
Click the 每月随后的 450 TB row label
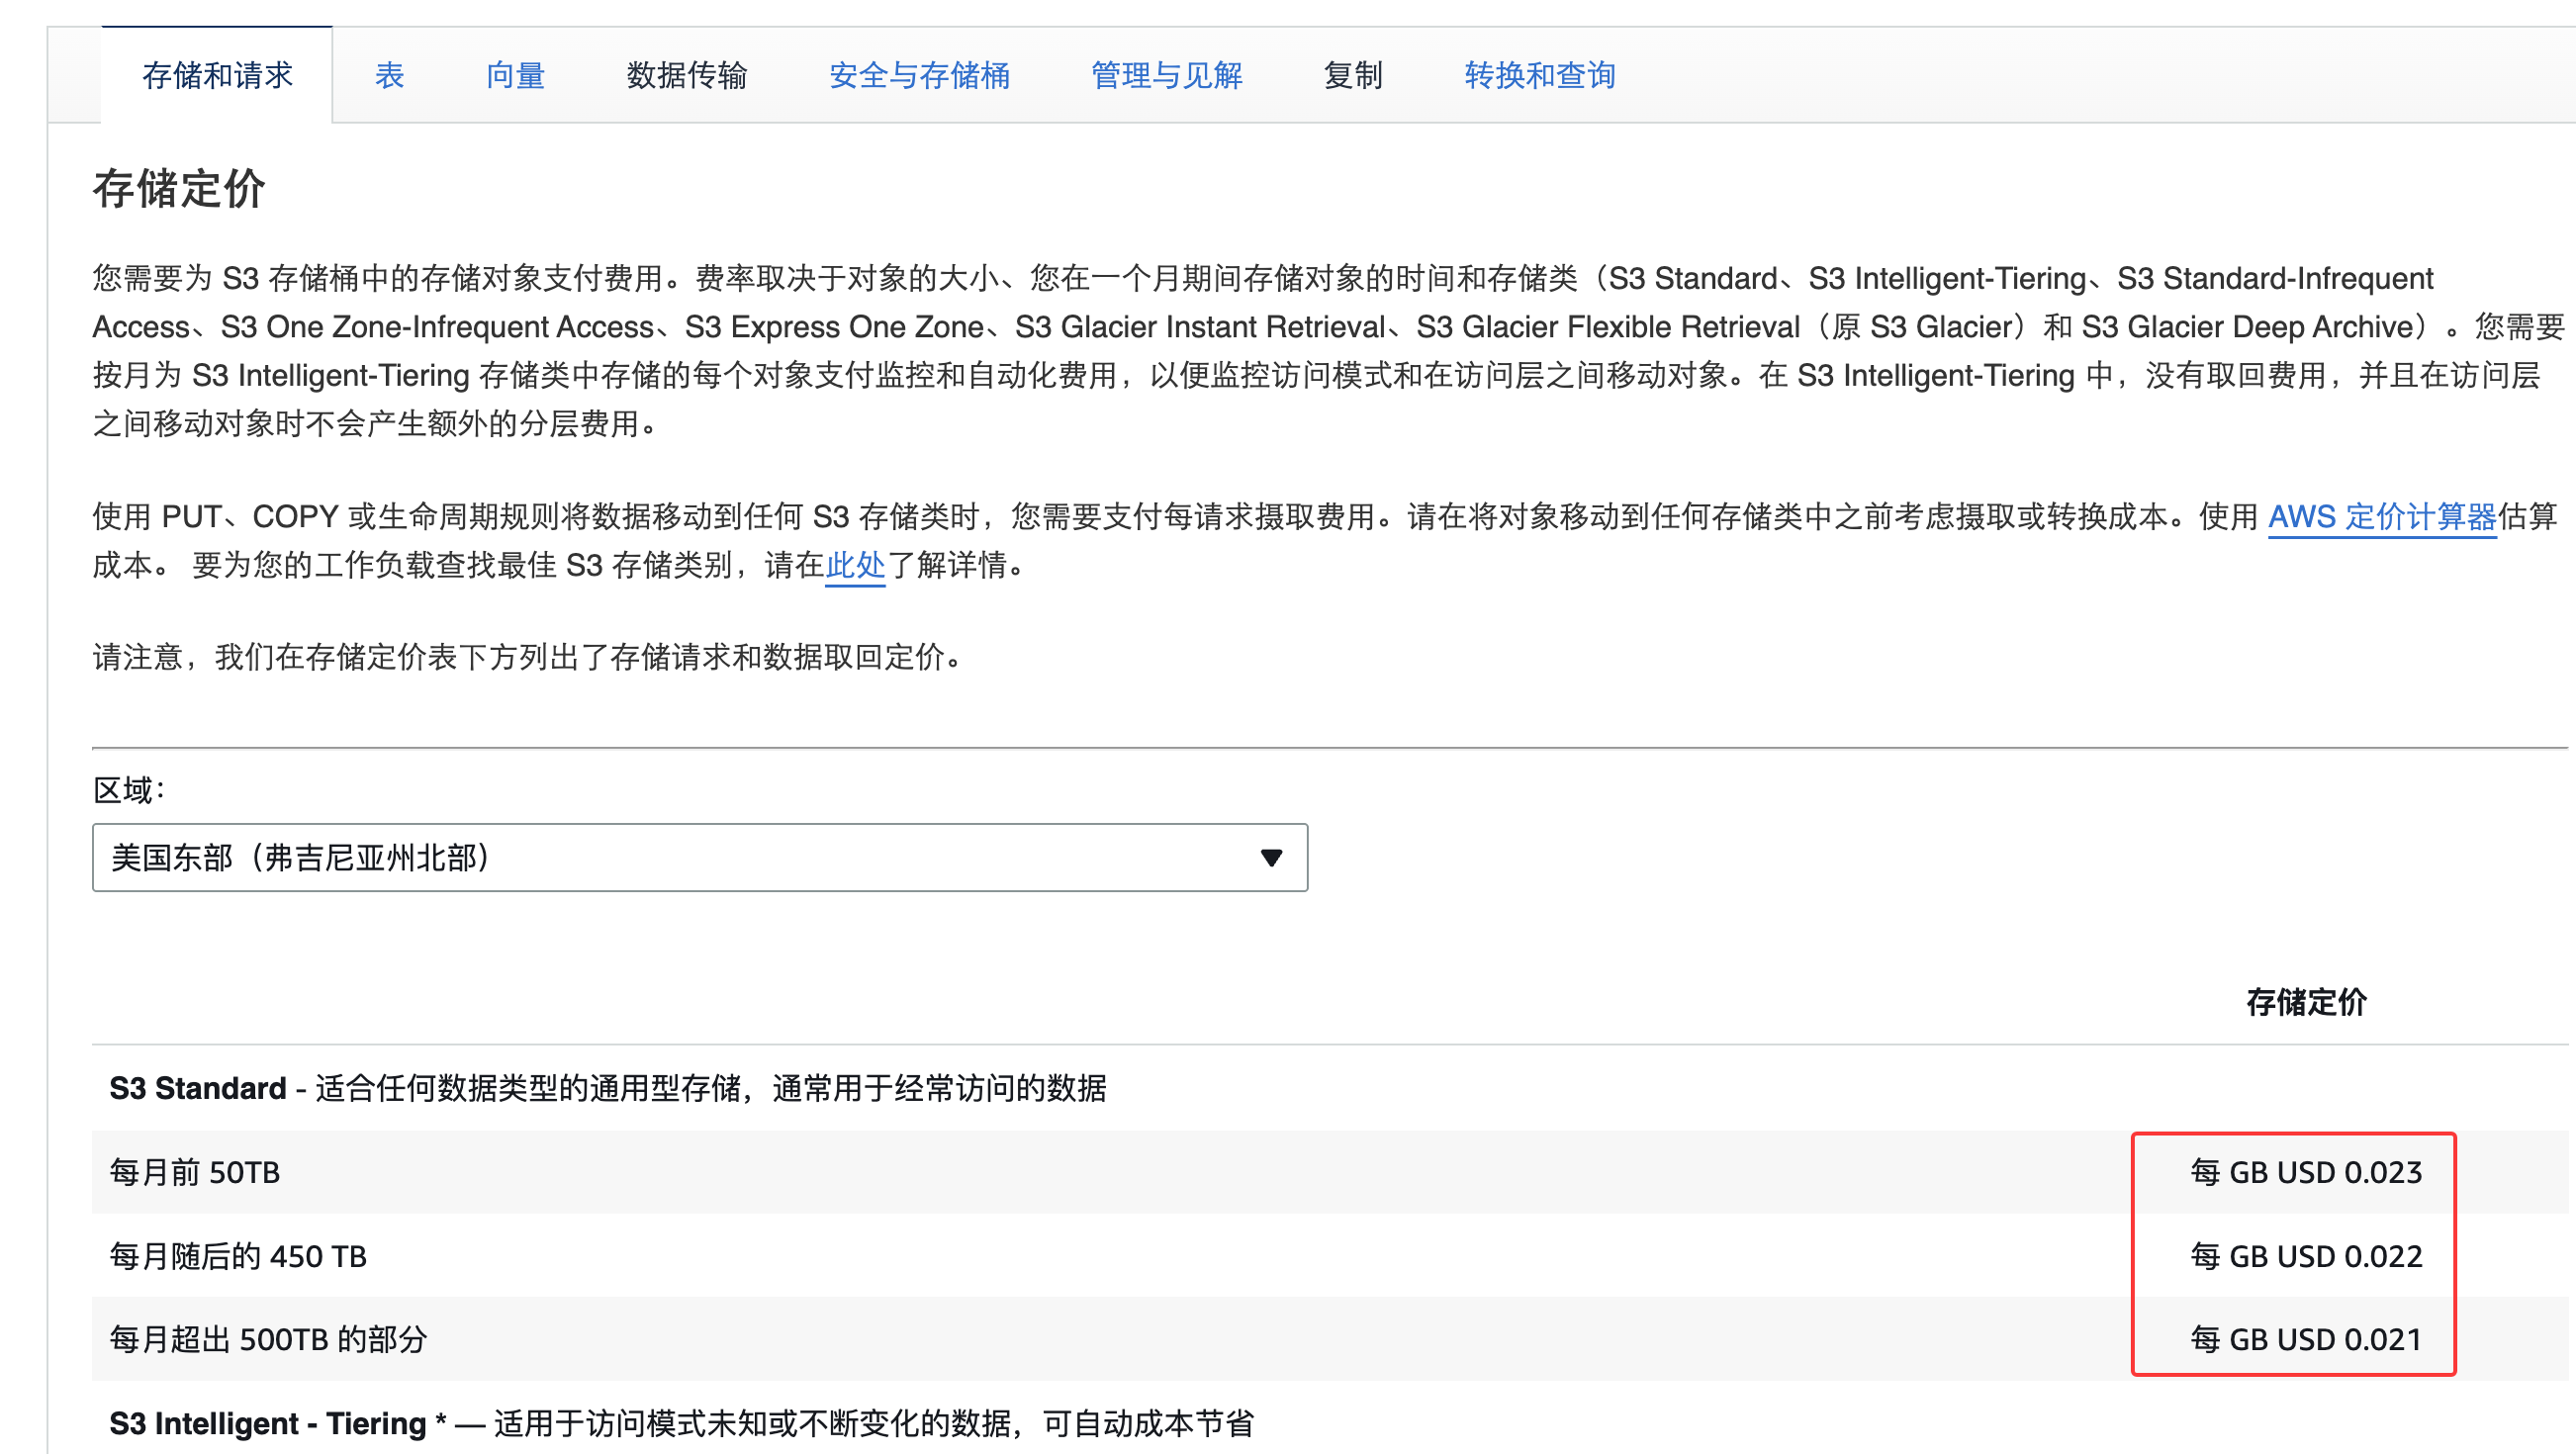238,1256
